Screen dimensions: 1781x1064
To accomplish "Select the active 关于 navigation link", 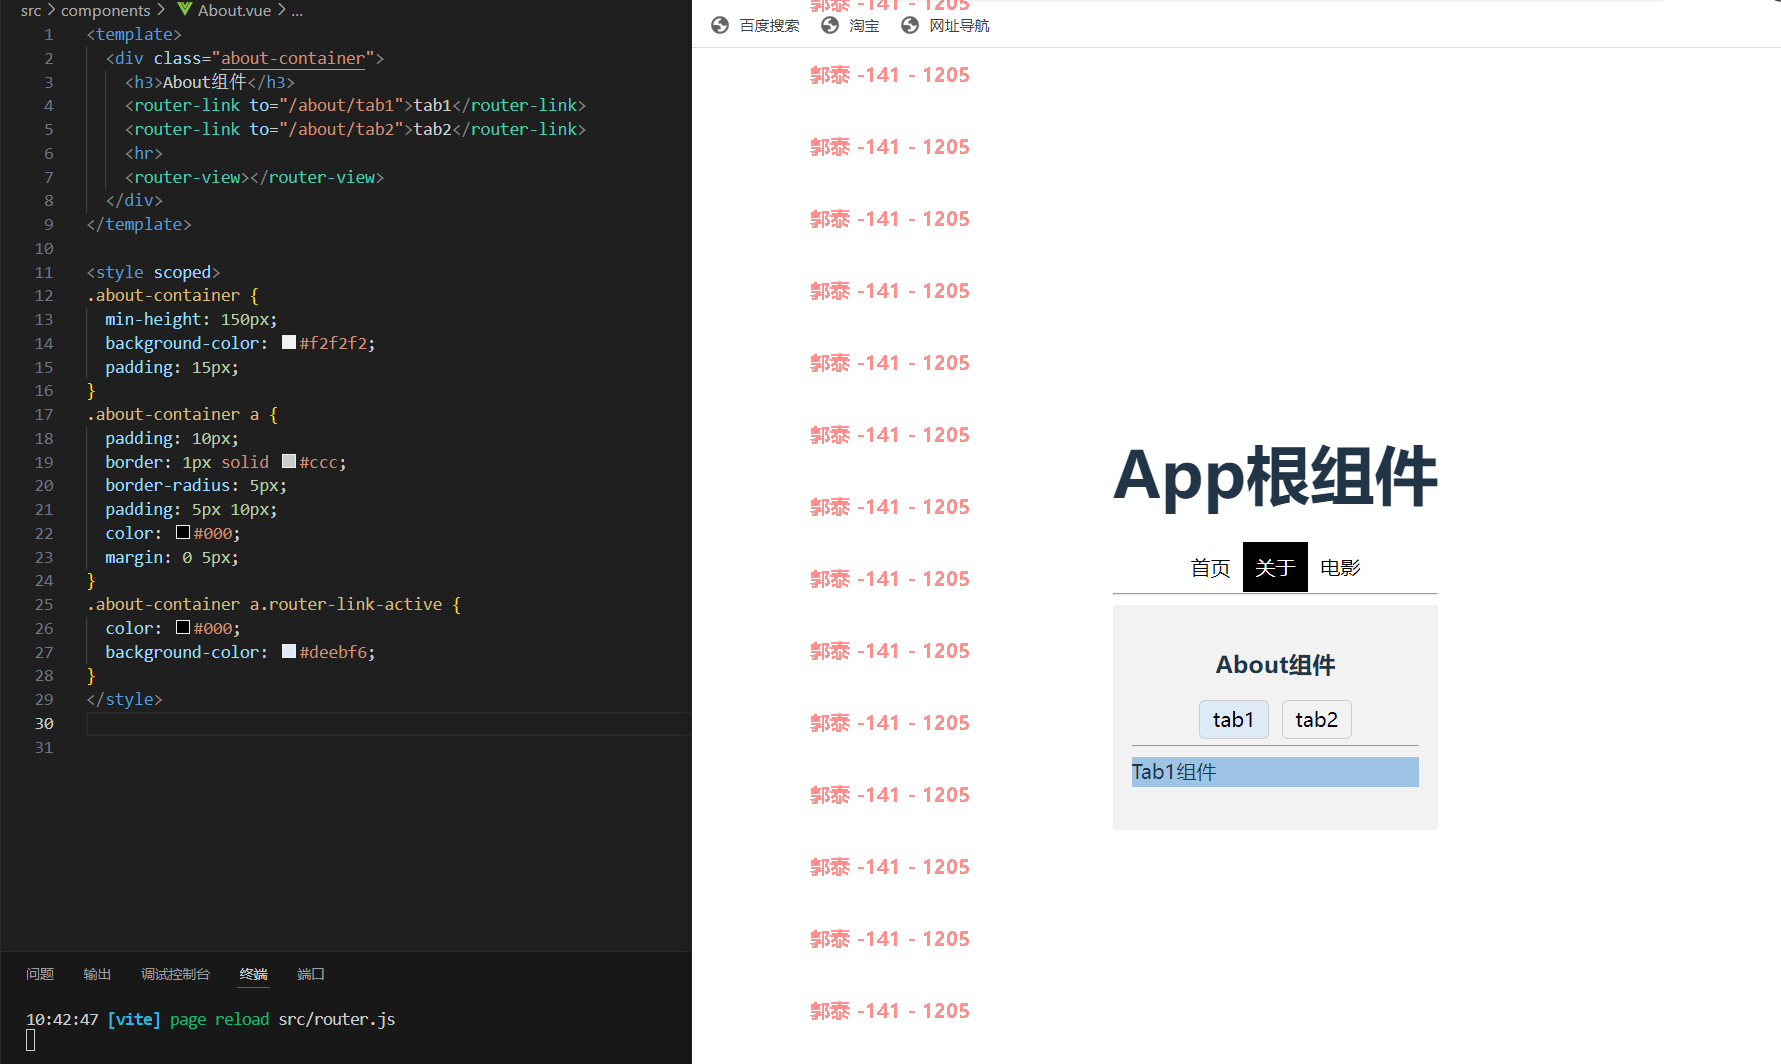I will (1275, 568).
